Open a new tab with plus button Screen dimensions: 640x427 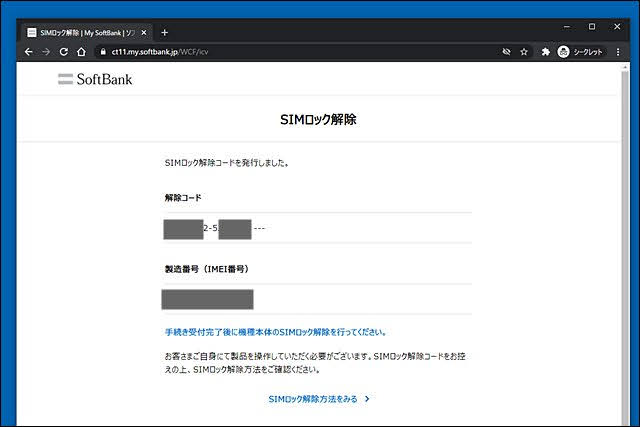point(164,33)
